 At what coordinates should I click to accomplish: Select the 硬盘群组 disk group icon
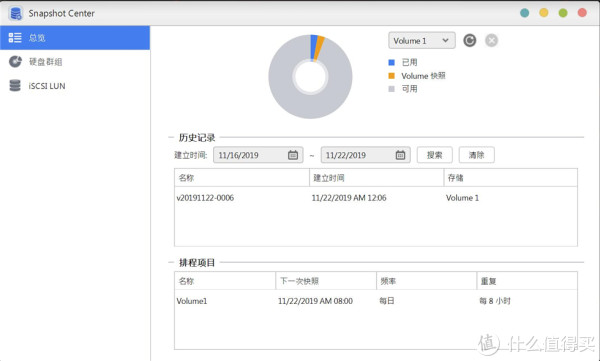pyautogui.click(x=15, y=62)
